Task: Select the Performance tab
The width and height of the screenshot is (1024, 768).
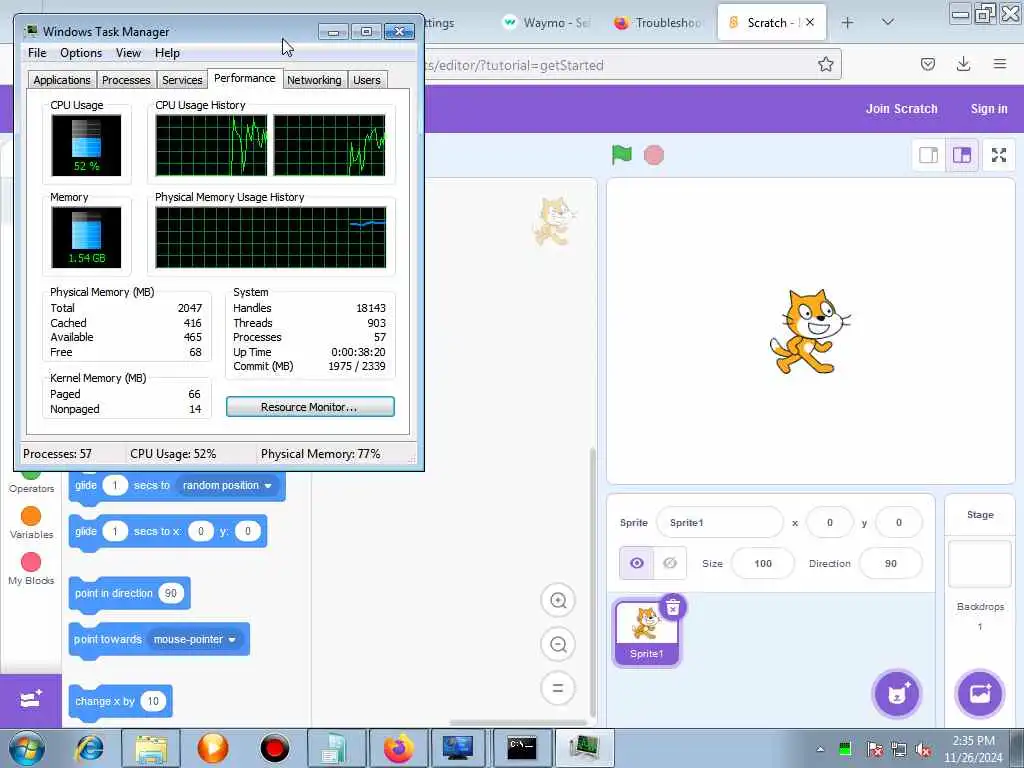Action: pyautogui.click(x=245, y=78)
